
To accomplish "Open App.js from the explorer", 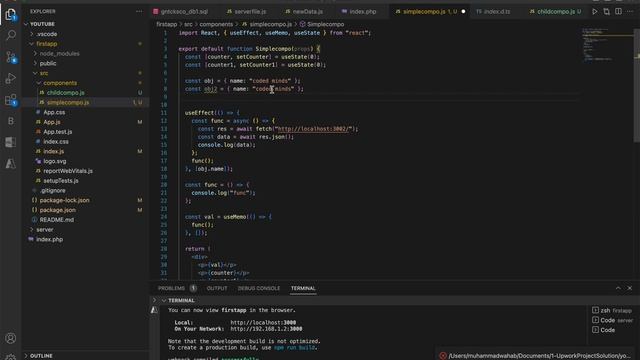I will click(52, 122).
